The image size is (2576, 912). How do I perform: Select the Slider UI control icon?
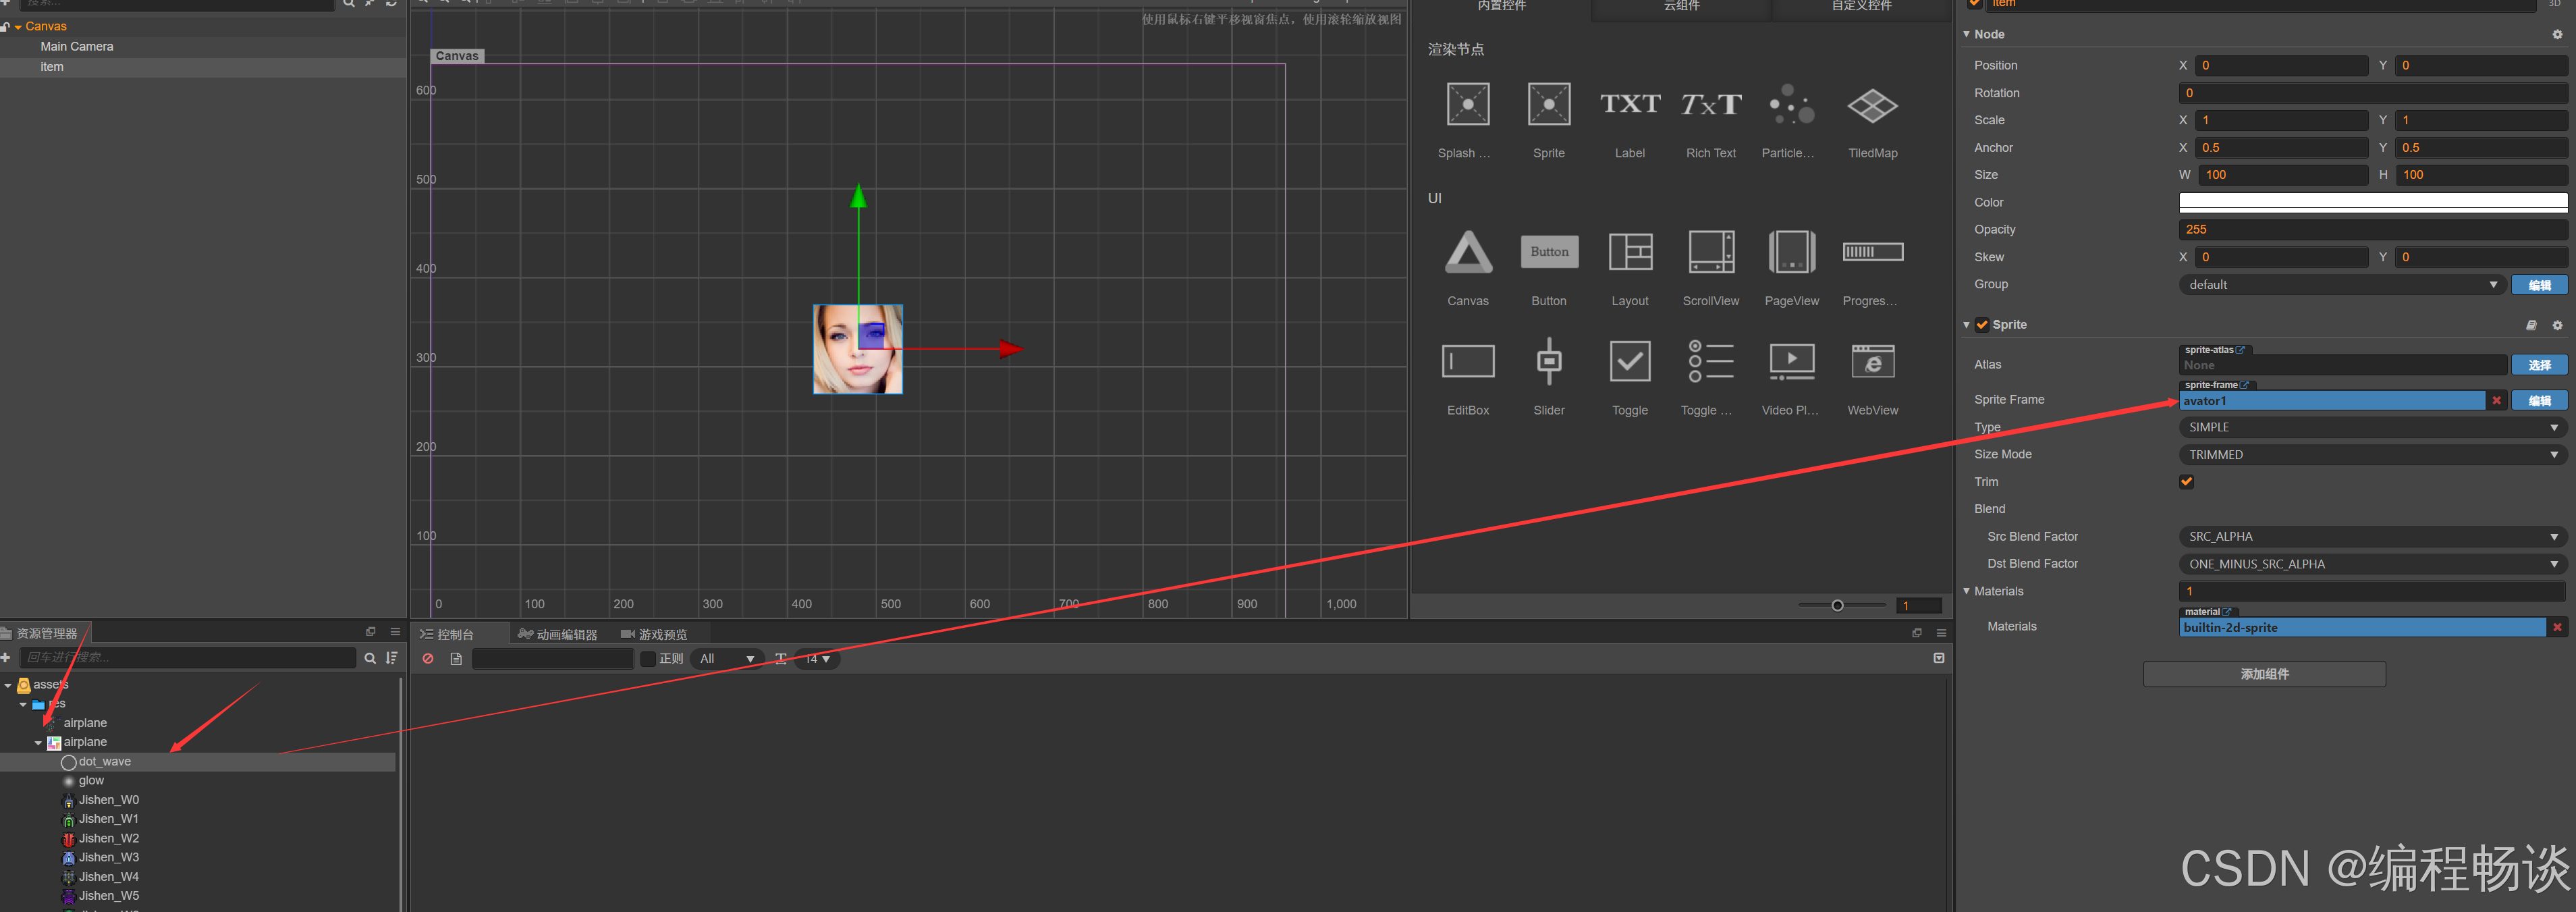[x=1548, y=362]
